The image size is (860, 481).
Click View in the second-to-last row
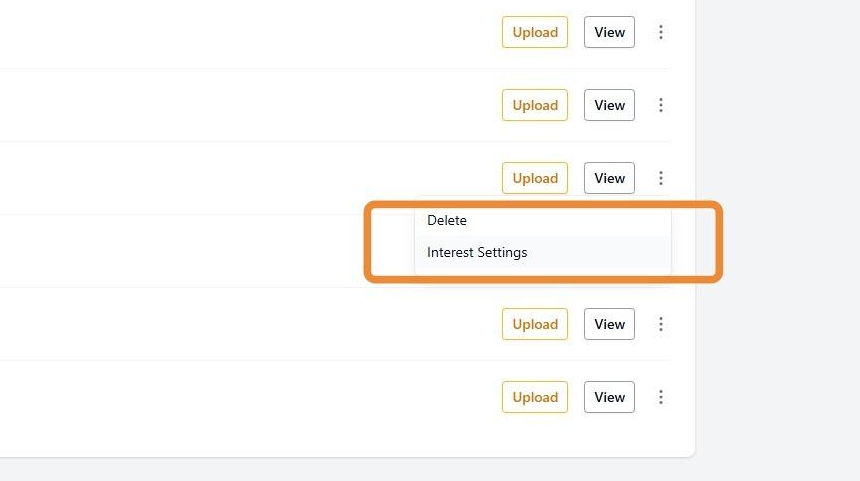(x=609, y=324)
